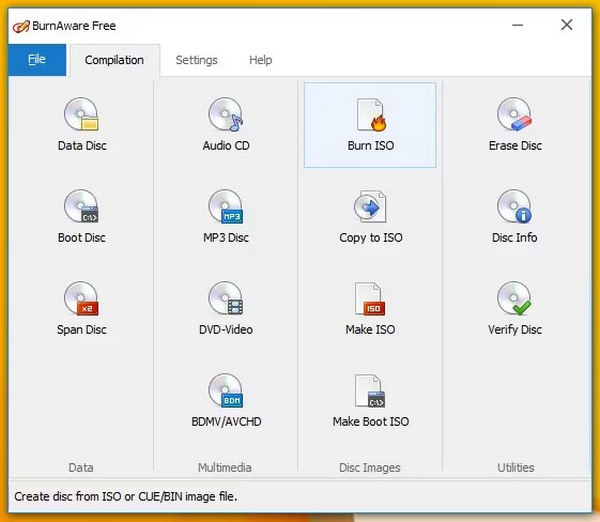Run the Verify Disc utility

pos(515,308)
